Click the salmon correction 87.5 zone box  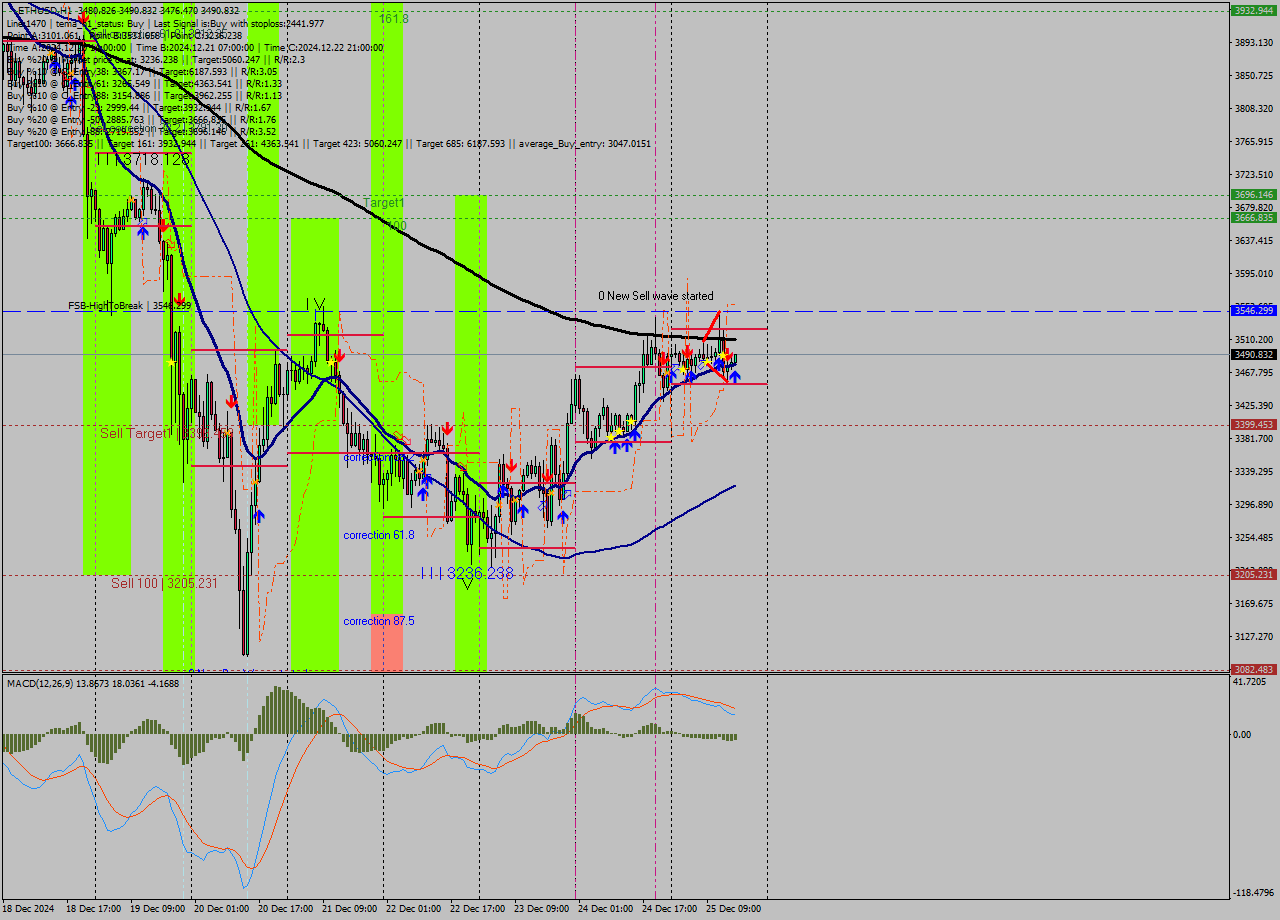[387, 642]
